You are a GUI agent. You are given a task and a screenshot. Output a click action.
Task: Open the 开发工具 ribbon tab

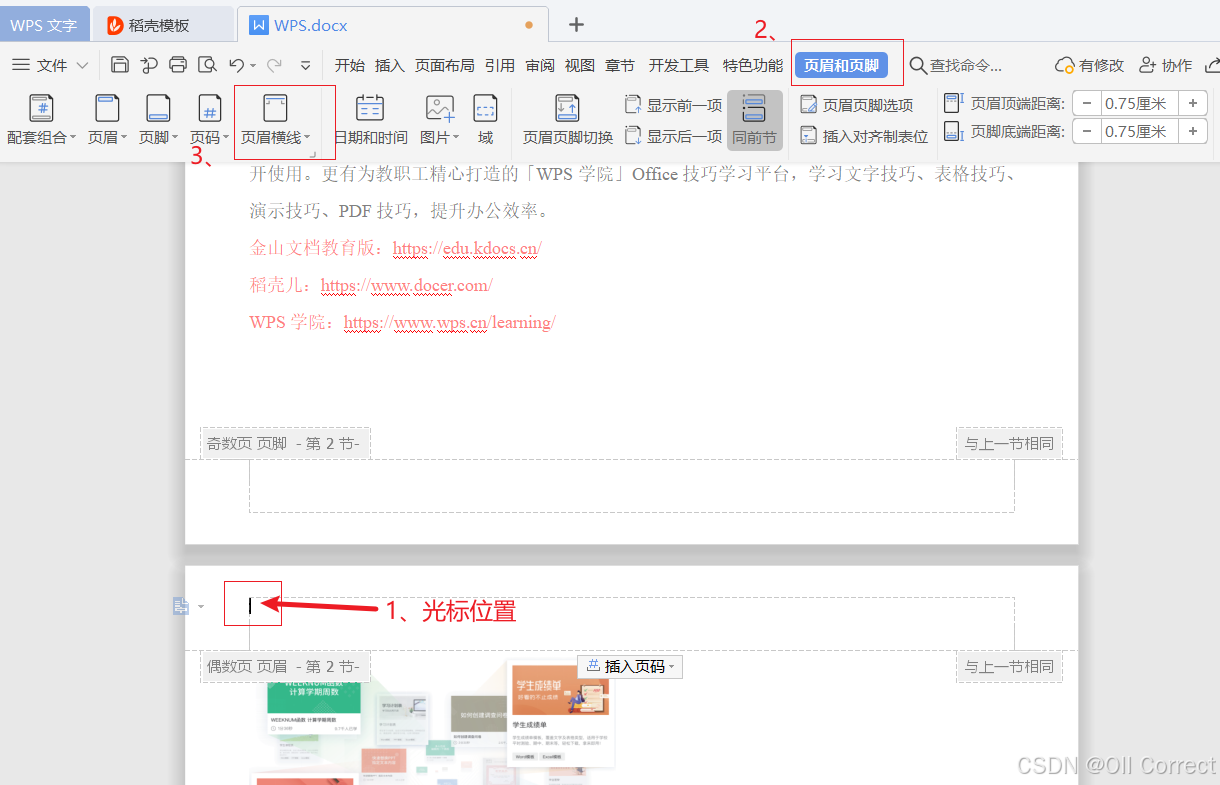pyautogui.click(x=679, y=65)
